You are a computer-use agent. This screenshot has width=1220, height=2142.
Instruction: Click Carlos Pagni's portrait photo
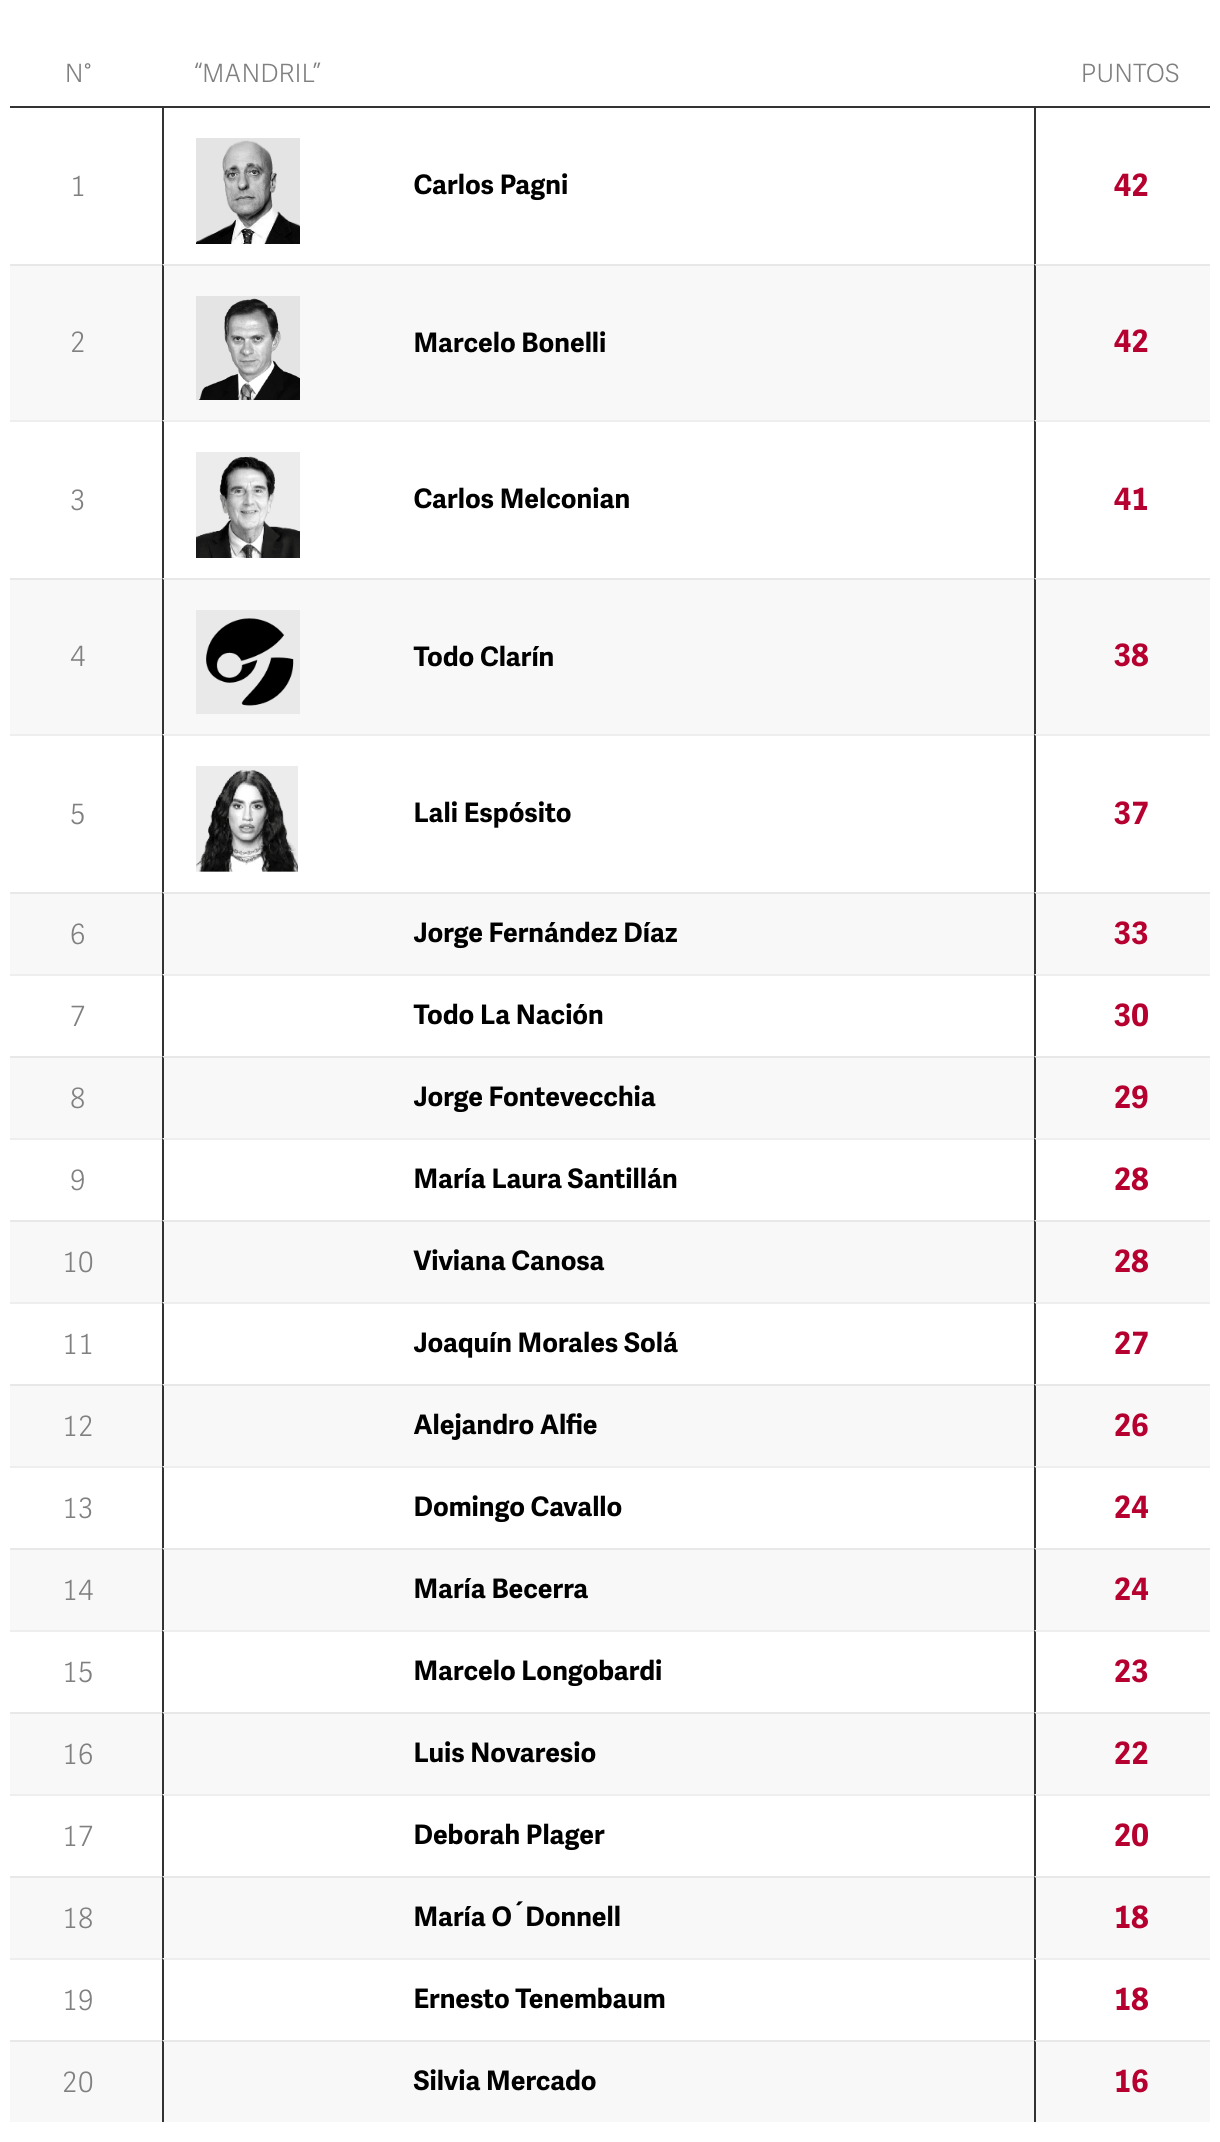point(248,191)
